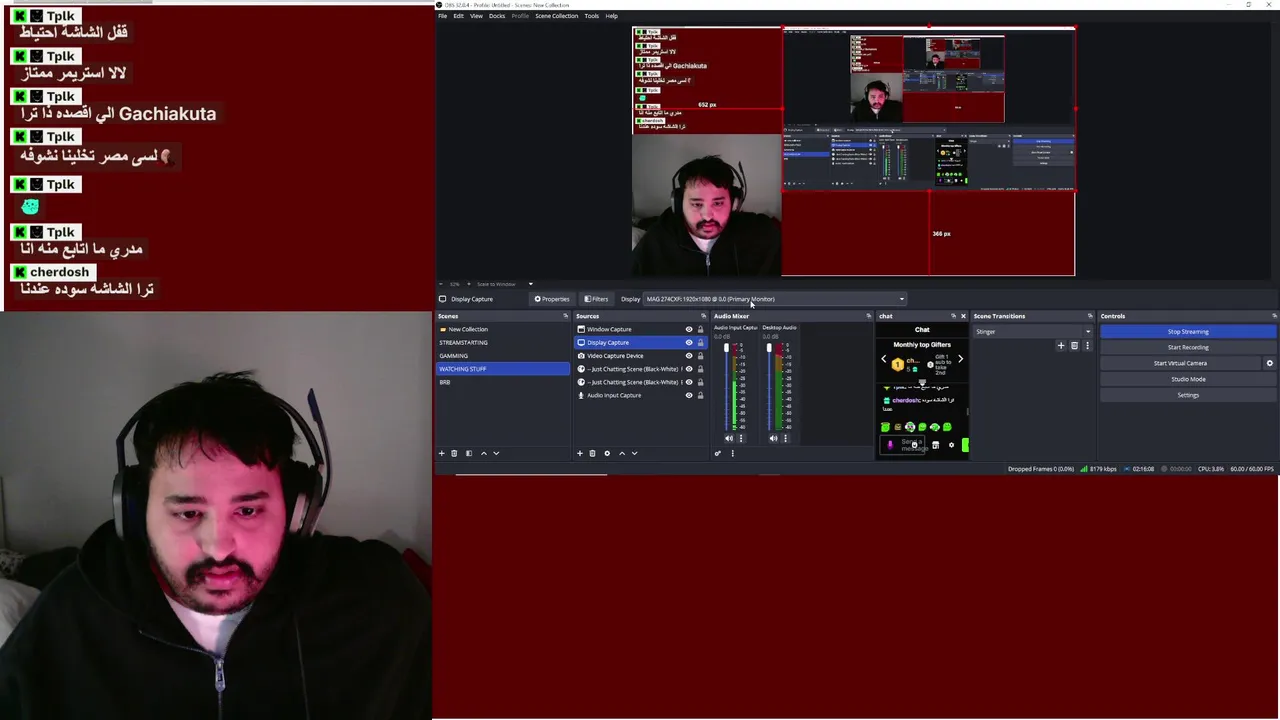Float the Sources dock popout icon
The image size is (1280, 720).
703,316
